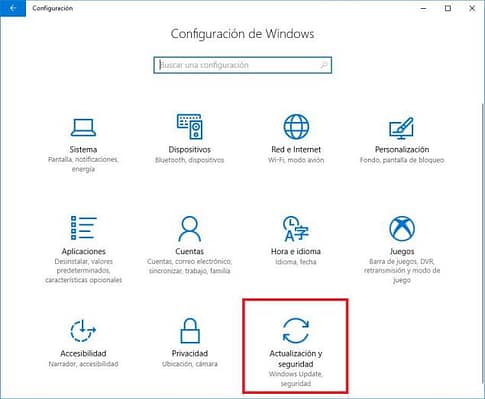Click 'Narrador, accesibilidad' description
The width and height of the screenshot is (485, 399).
coord(83,364)
